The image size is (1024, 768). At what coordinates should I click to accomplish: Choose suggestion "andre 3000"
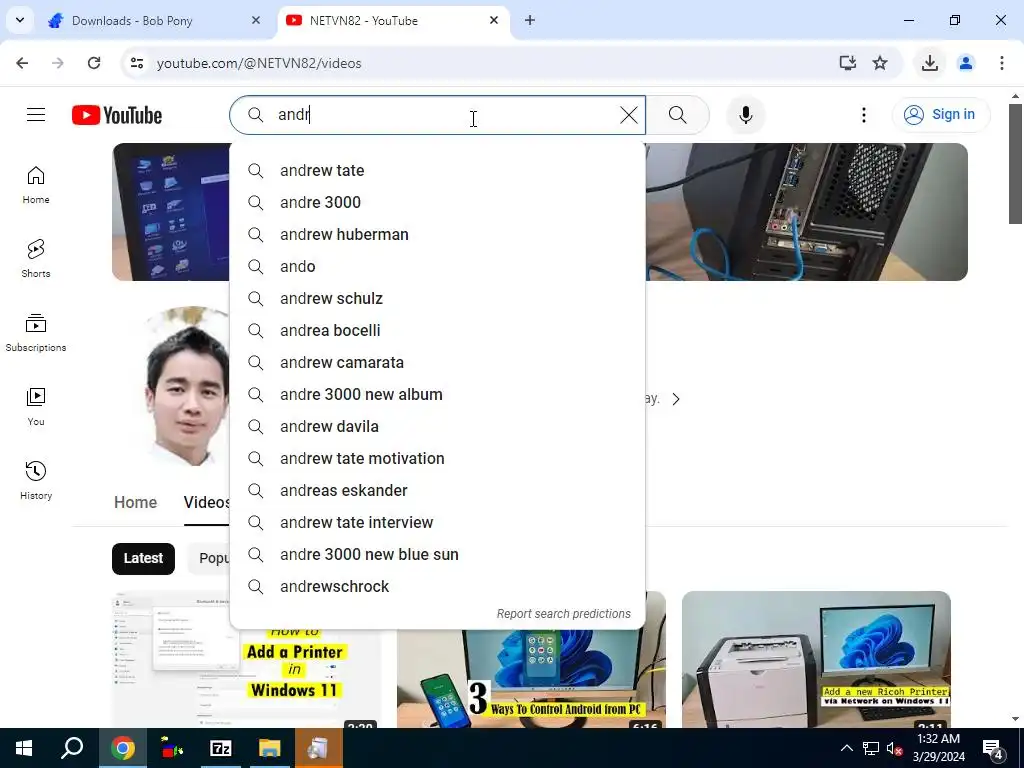click(437, 202)
